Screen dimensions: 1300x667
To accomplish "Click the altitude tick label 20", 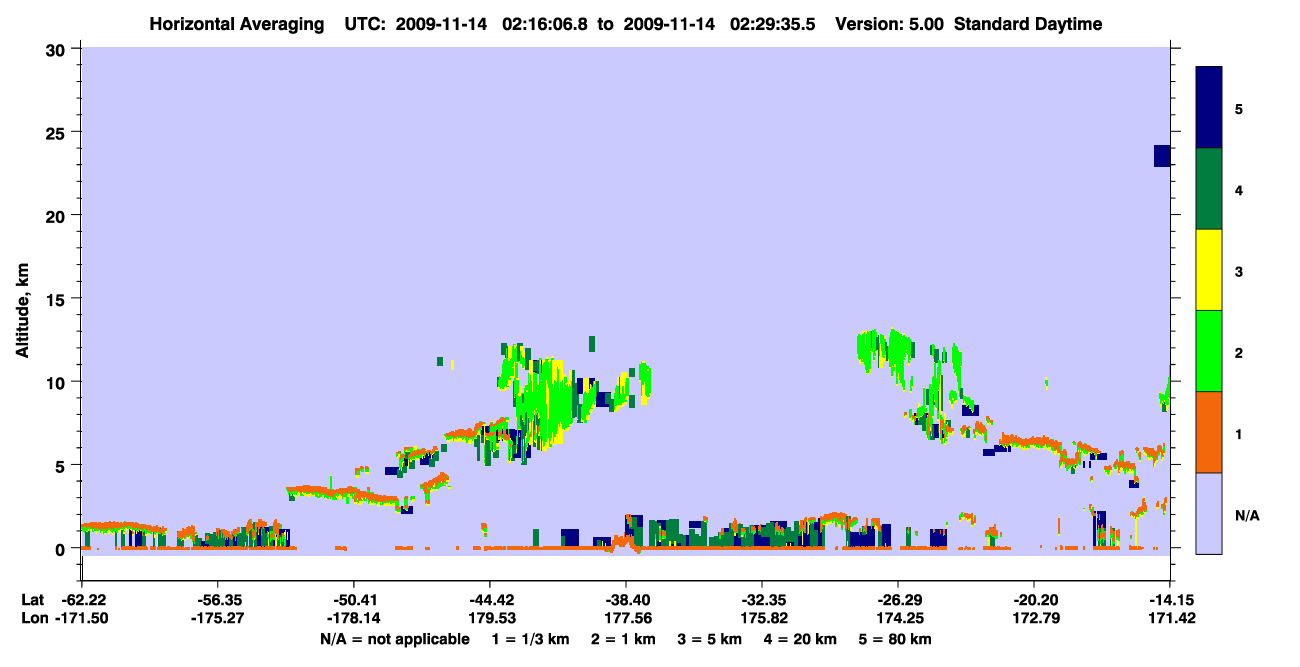I will (x=58, y=215).
